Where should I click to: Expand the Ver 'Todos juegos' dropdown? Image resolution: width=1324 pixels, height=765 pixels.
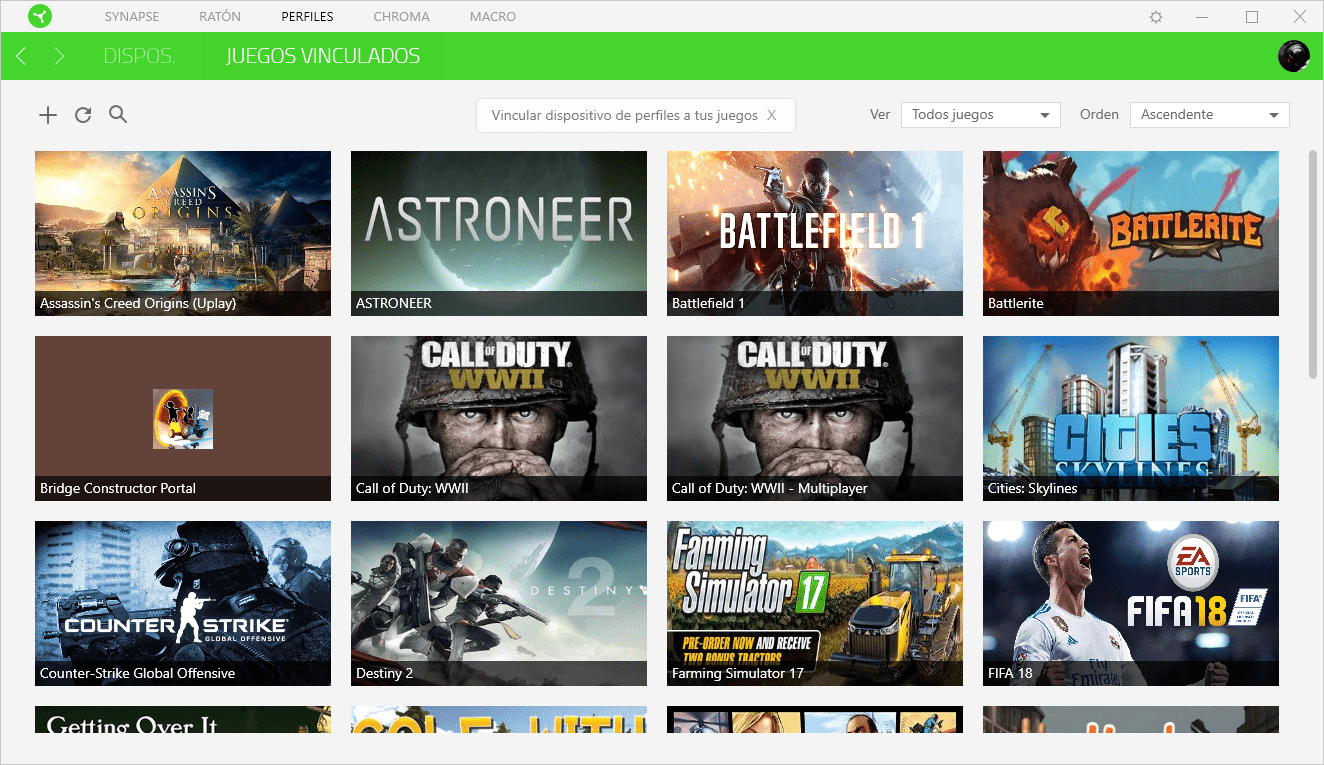(980, 115)
